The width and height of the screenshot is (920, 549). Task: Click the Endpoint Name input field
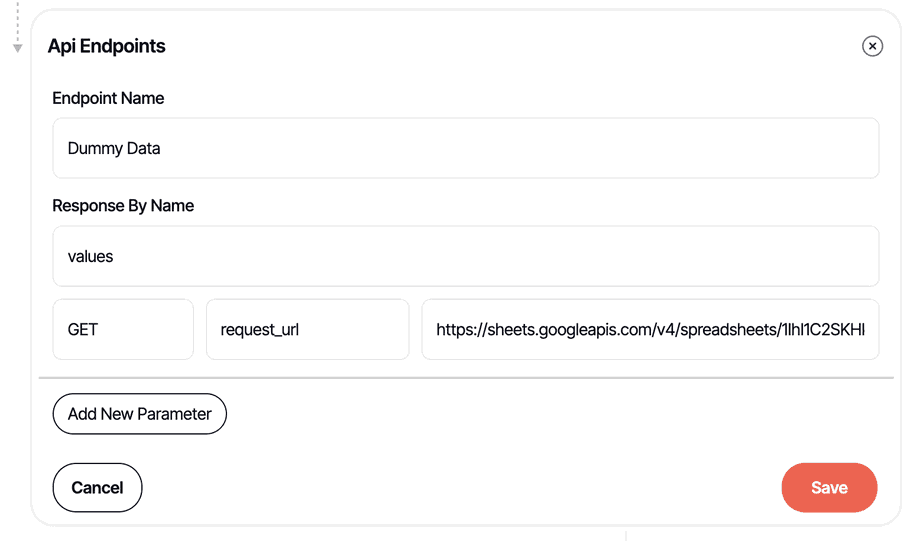coord(465,148)
